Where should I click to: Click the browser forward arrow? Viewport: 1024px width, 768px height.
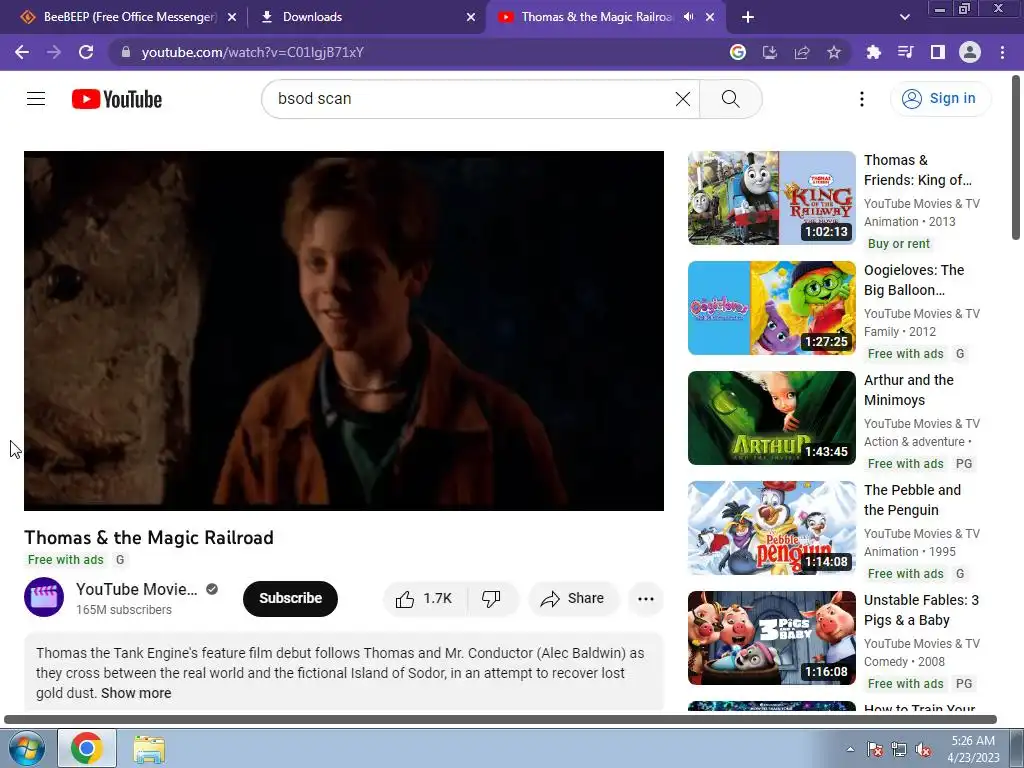click(54, 52)
